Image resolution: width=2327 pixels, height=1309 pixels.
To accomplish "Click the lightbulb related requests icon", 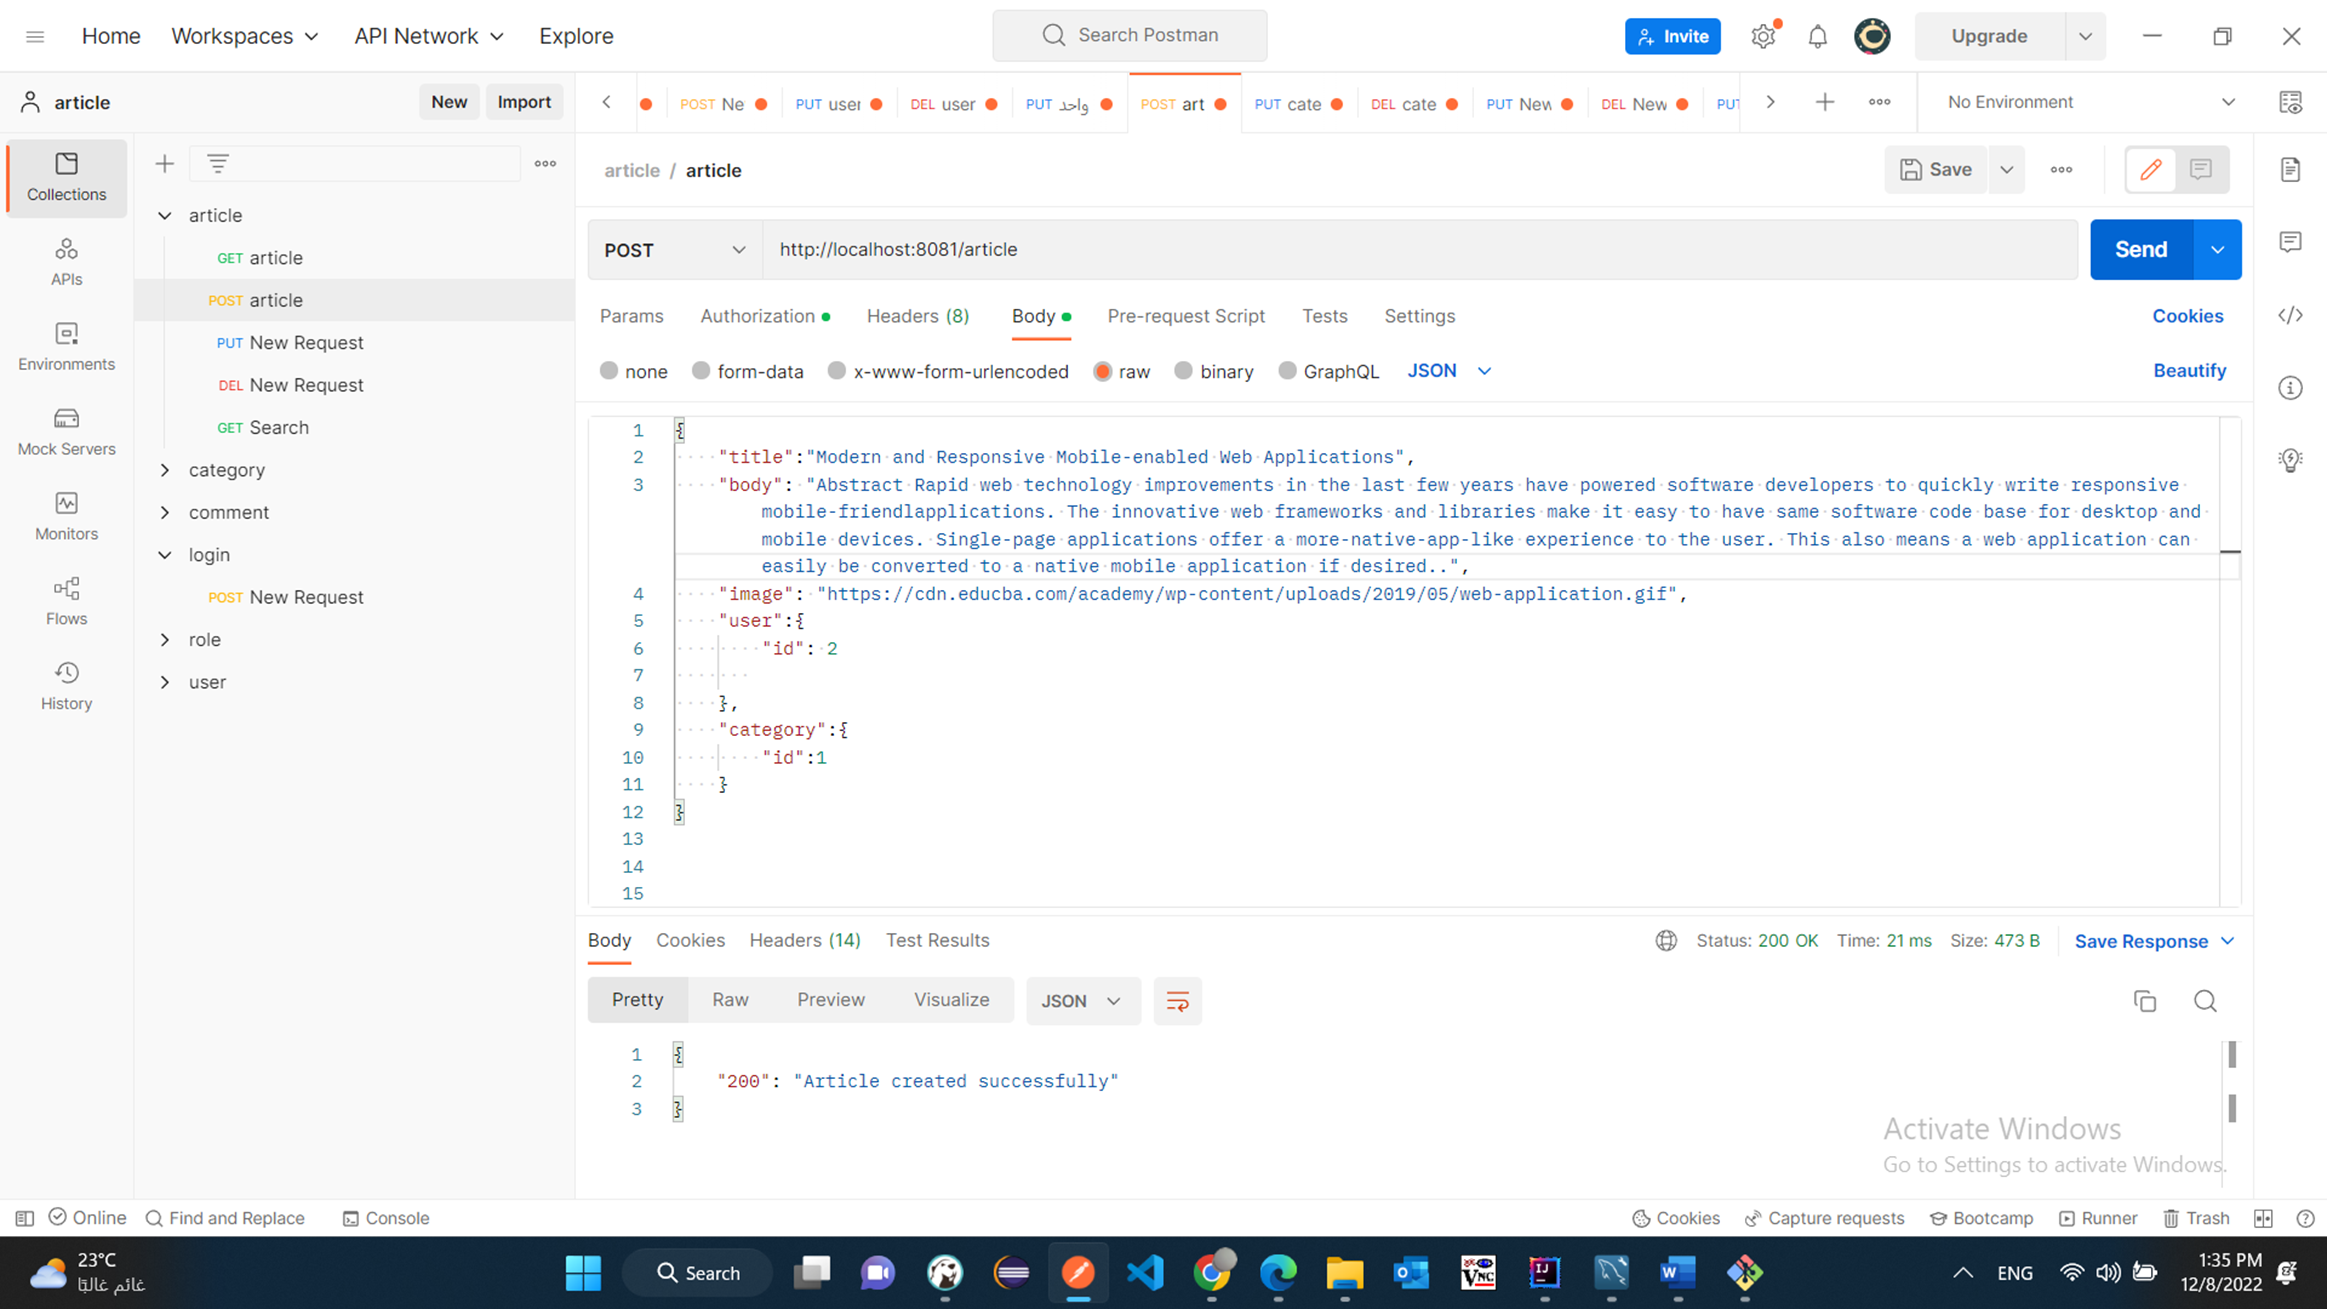I will (2290, 460).
